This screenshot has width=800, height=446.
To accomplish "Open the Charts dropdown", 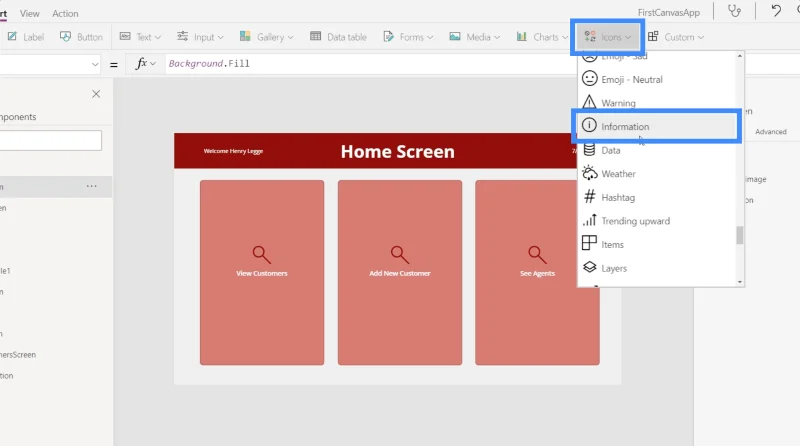I will (x=542, y=37).
